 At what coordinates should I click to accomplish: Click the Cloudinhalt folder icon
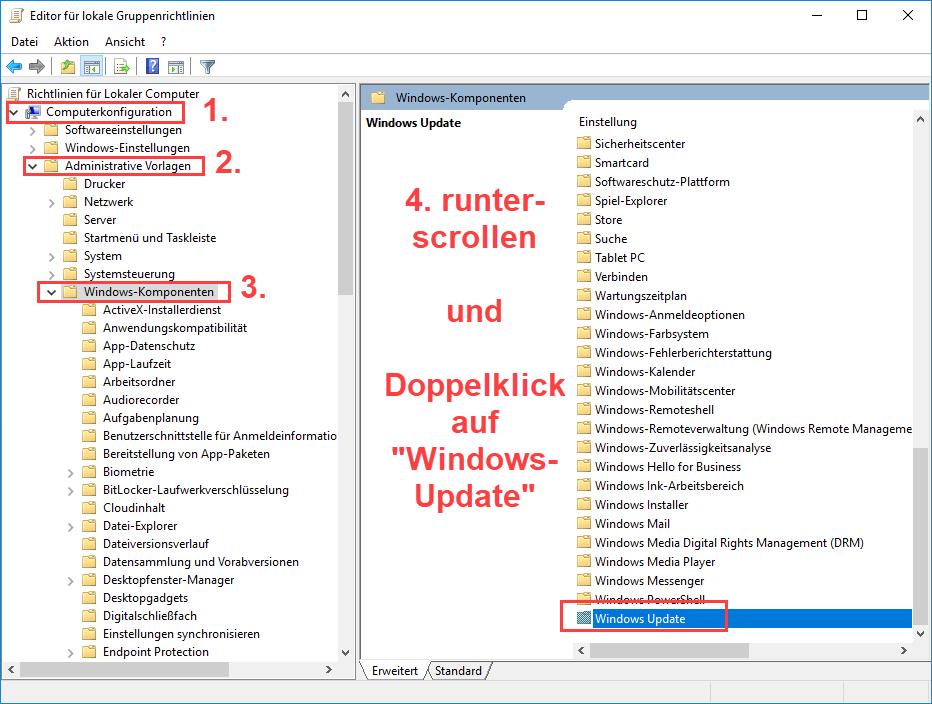(89, 508)
